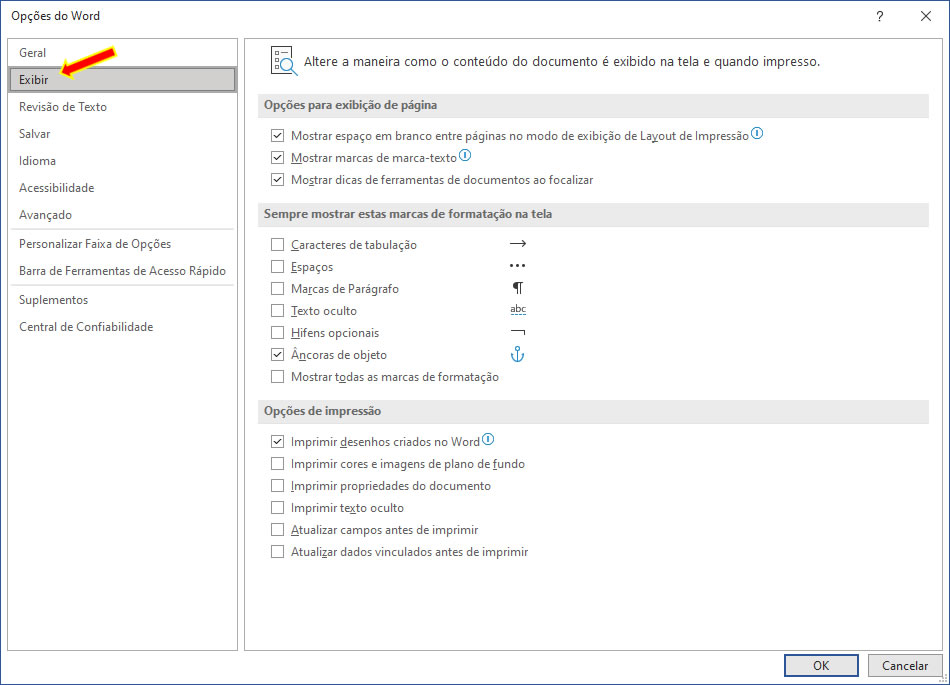
Task: Open Acessibilidade settings
Action: click(122, 188)
